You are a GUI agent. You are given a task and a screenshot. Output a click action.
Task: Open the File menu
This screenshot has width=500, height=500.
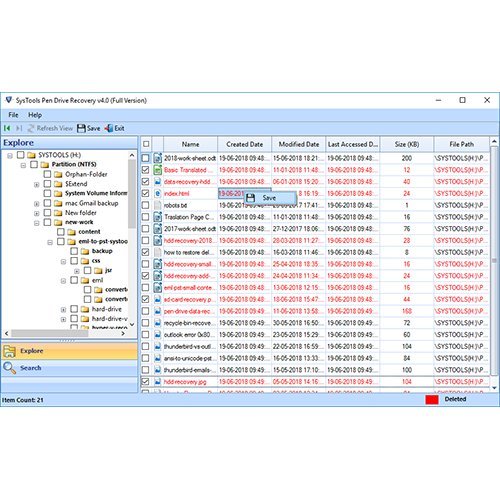coord(13,115)
